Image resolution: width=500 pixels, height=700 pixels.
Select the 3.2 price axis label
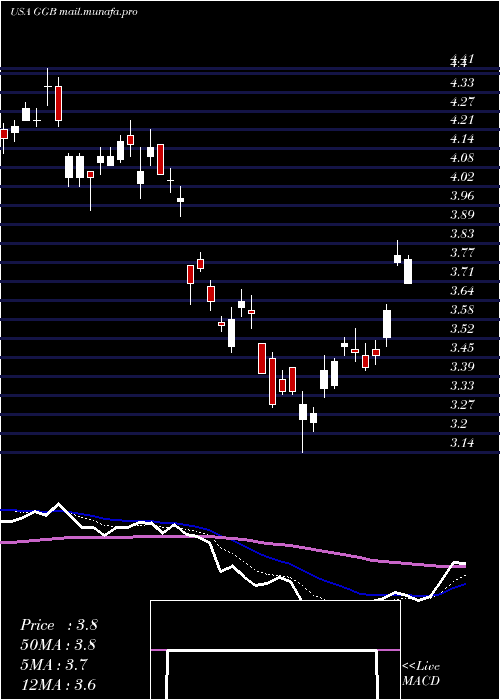coord(459,423)
